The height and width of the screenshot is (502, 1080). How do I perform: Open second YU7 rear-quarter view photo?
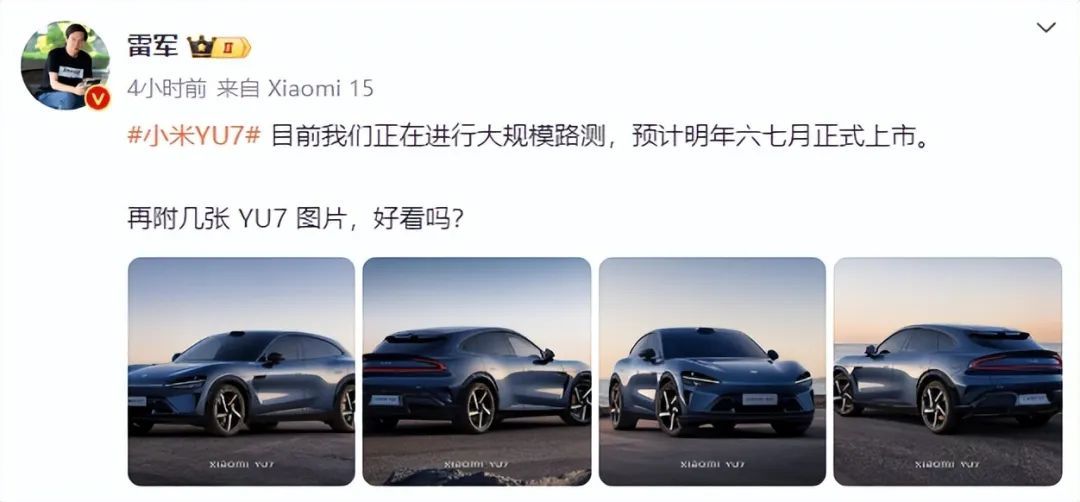point(477,371)
